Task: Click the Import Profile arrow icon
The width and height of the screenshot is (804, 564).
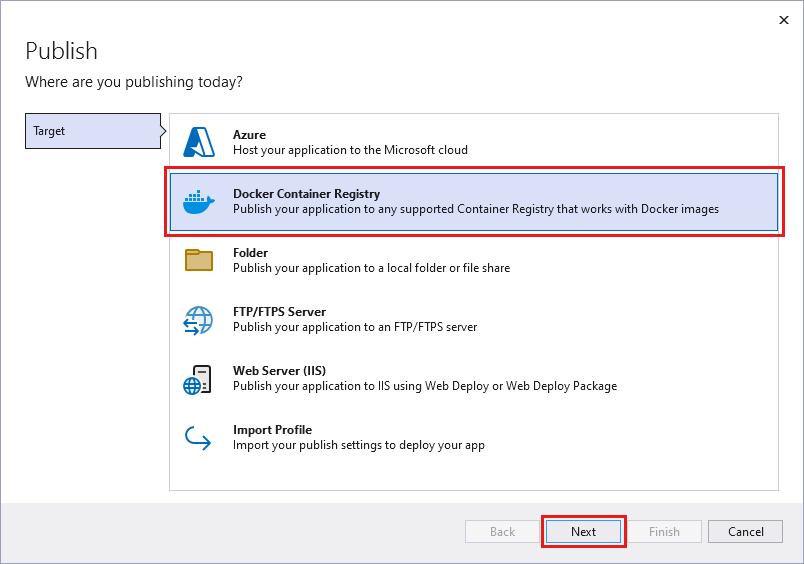Action: [x=198, y=438]
